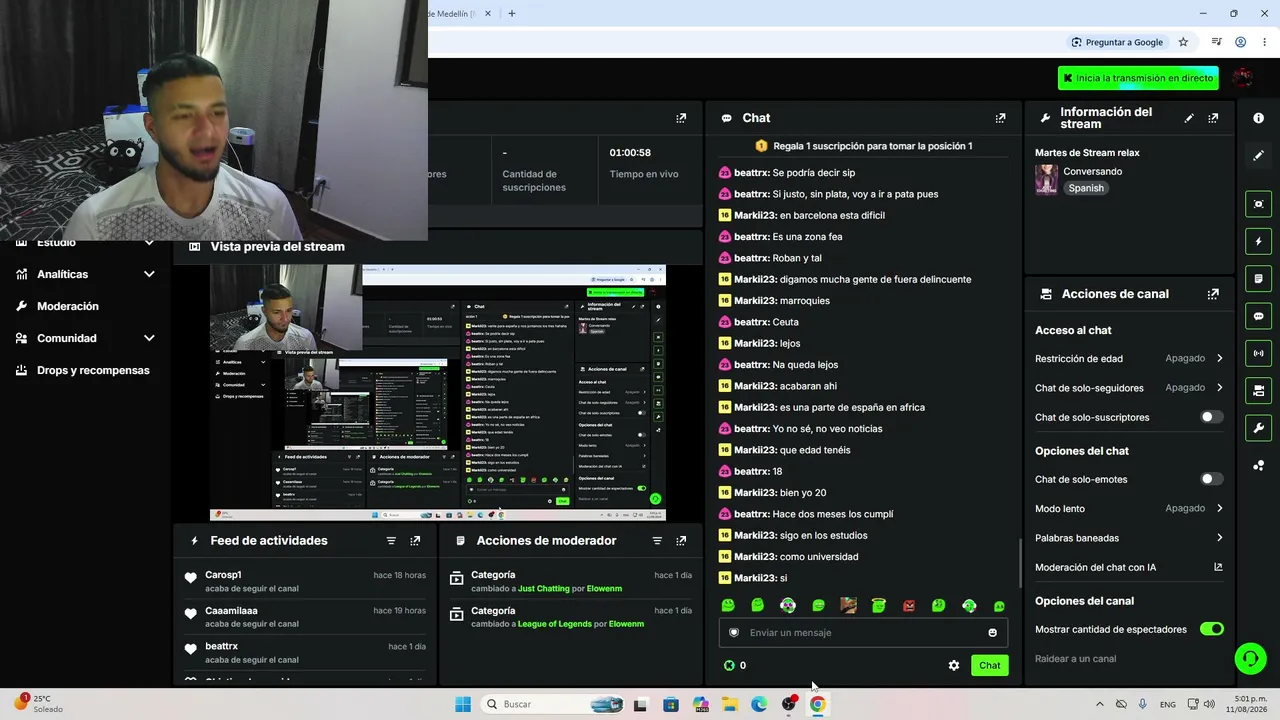Open the profile avatar in the top right
The image size is (1280, 720).
pos(1243,78)
